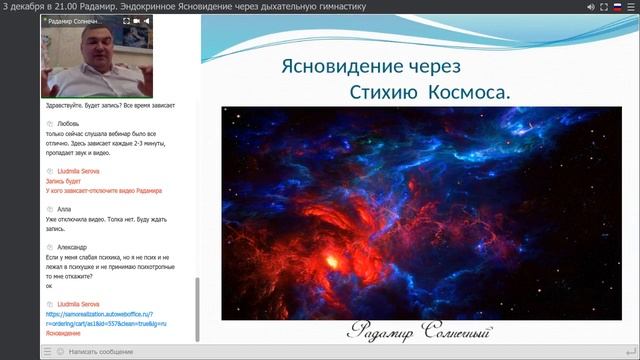Click first Liudmila Serova name in chat
640x360 pixels.
point(78,171)
